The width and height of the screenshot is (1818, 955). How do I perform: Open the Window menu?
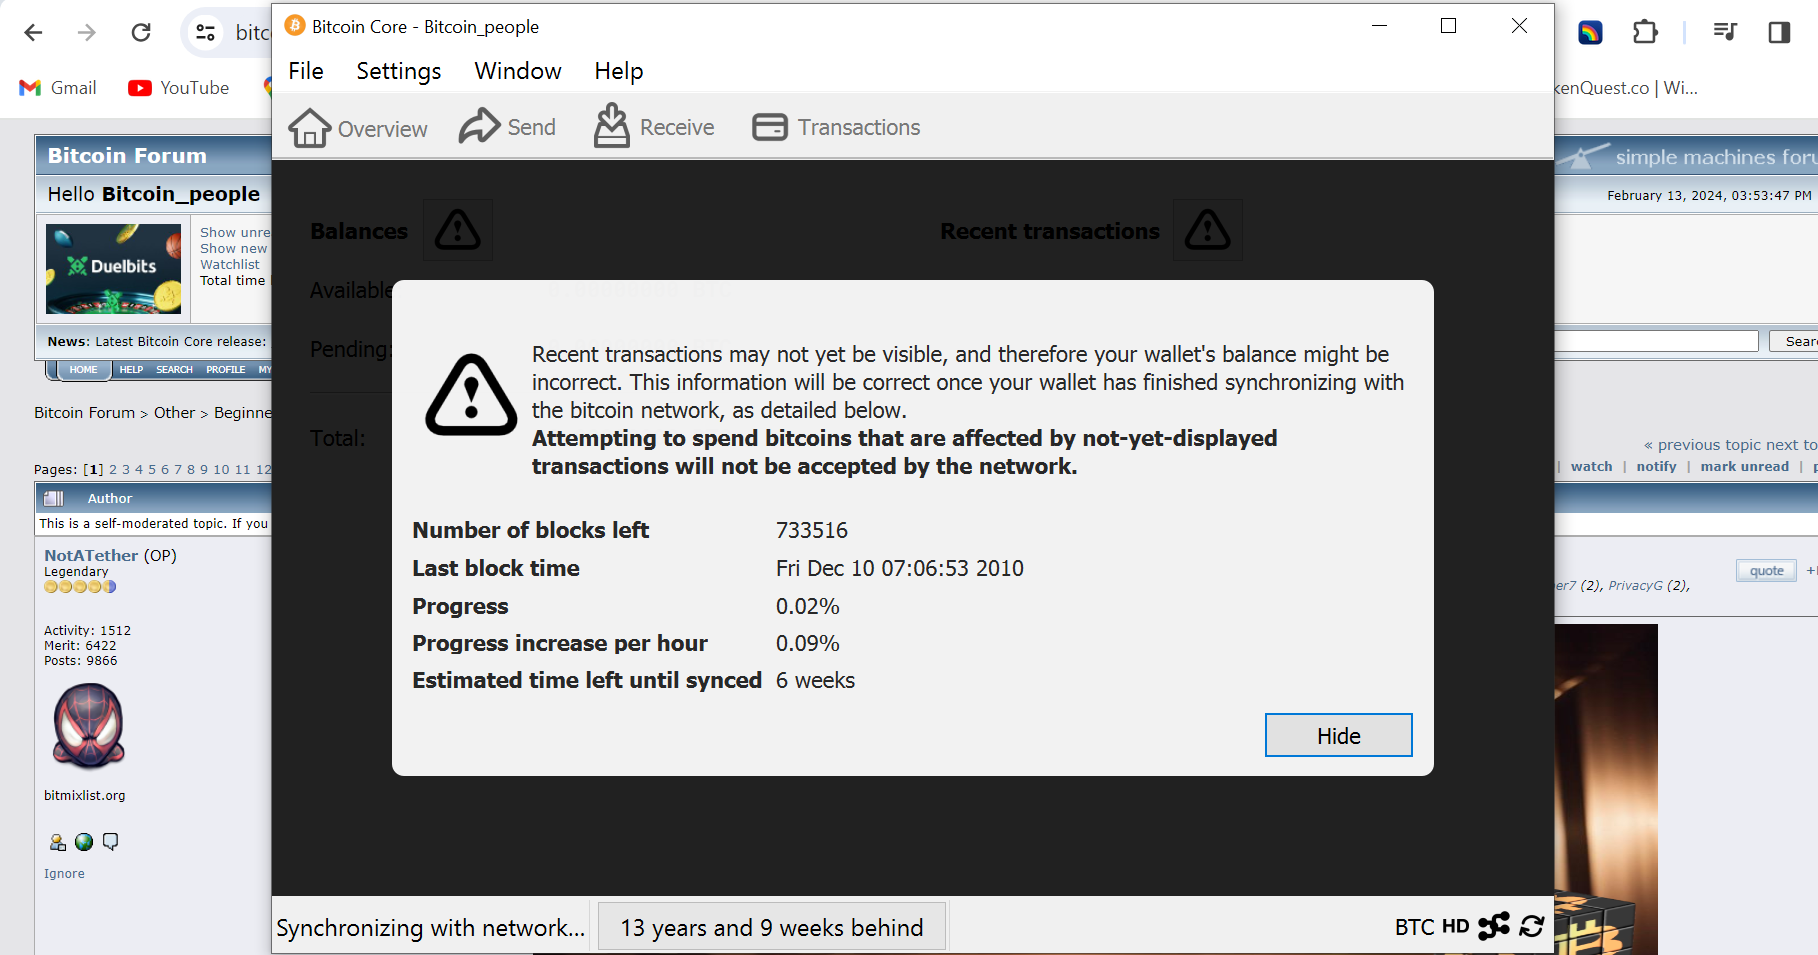[x=518, y=71]
